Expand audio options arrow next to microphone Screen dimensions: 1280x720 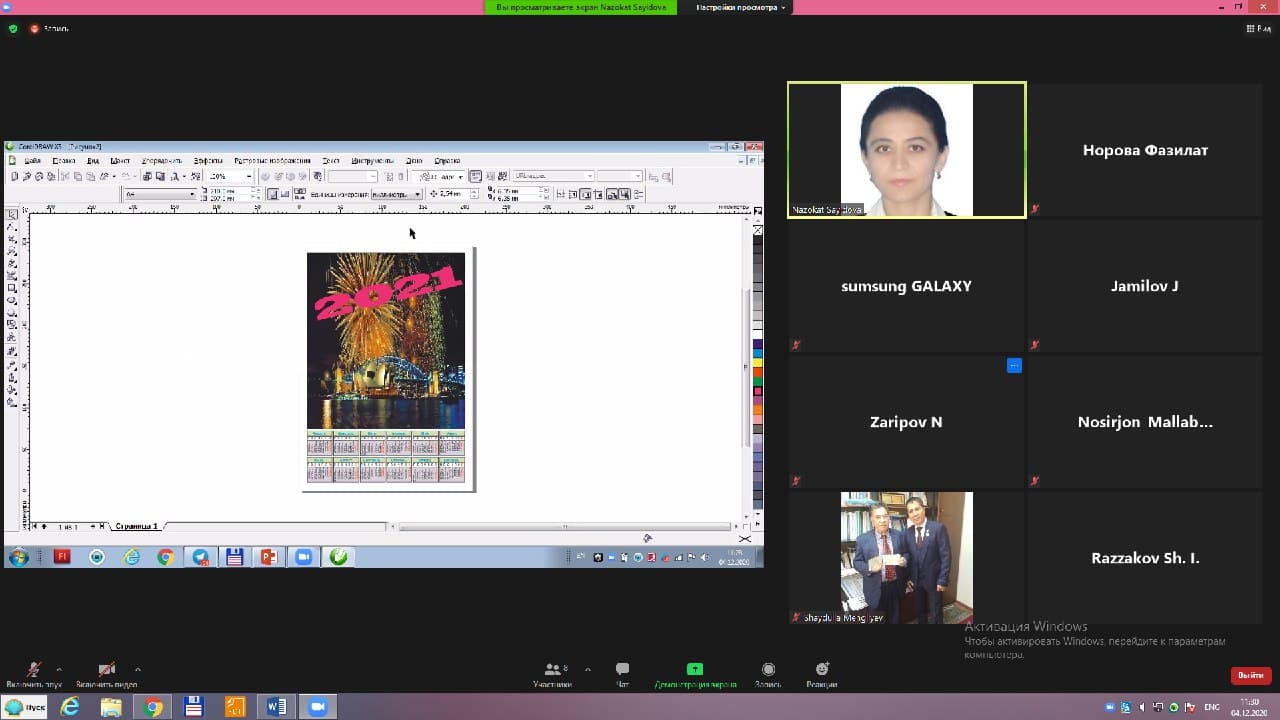pos(60,669)
